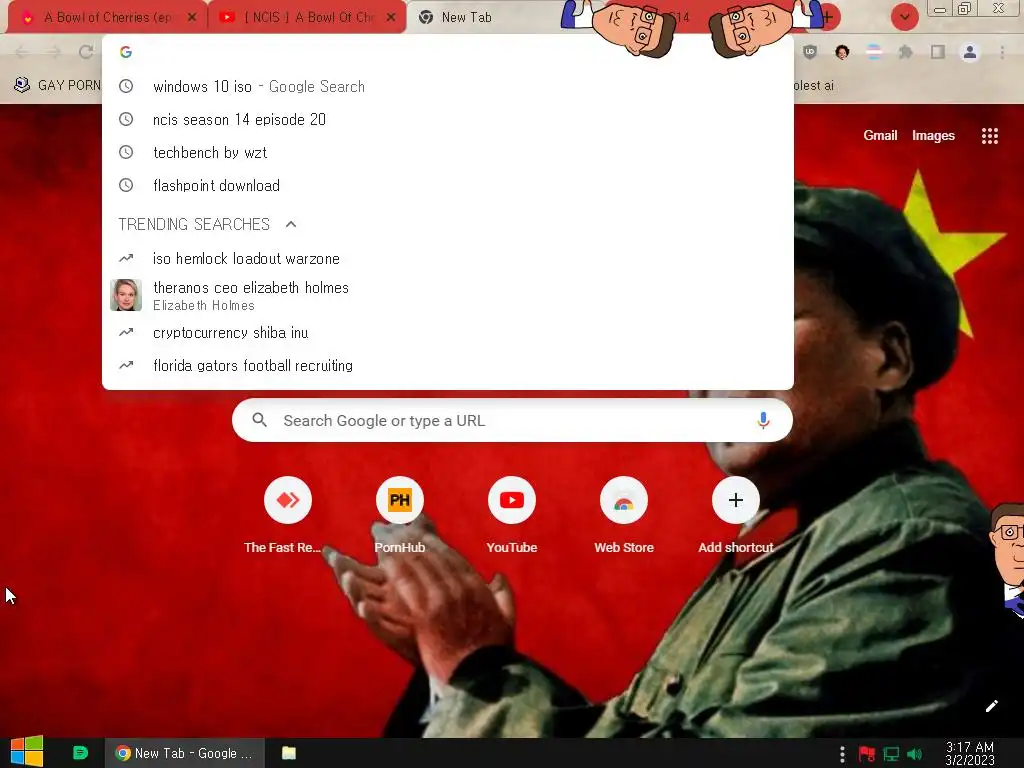Select 'windows 10 iso' search suggestion
1024x768 pixels.
coord(448,86)
